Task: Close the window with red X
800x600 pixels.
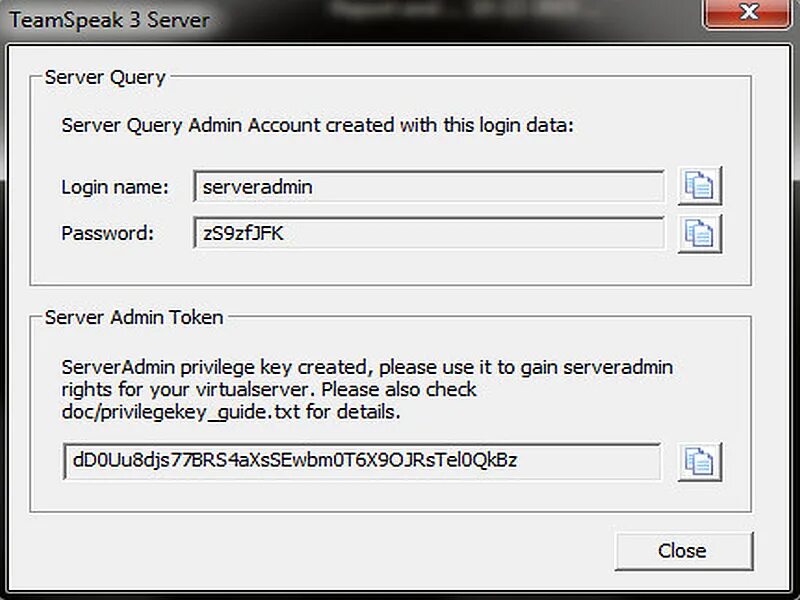Action: 747,13
